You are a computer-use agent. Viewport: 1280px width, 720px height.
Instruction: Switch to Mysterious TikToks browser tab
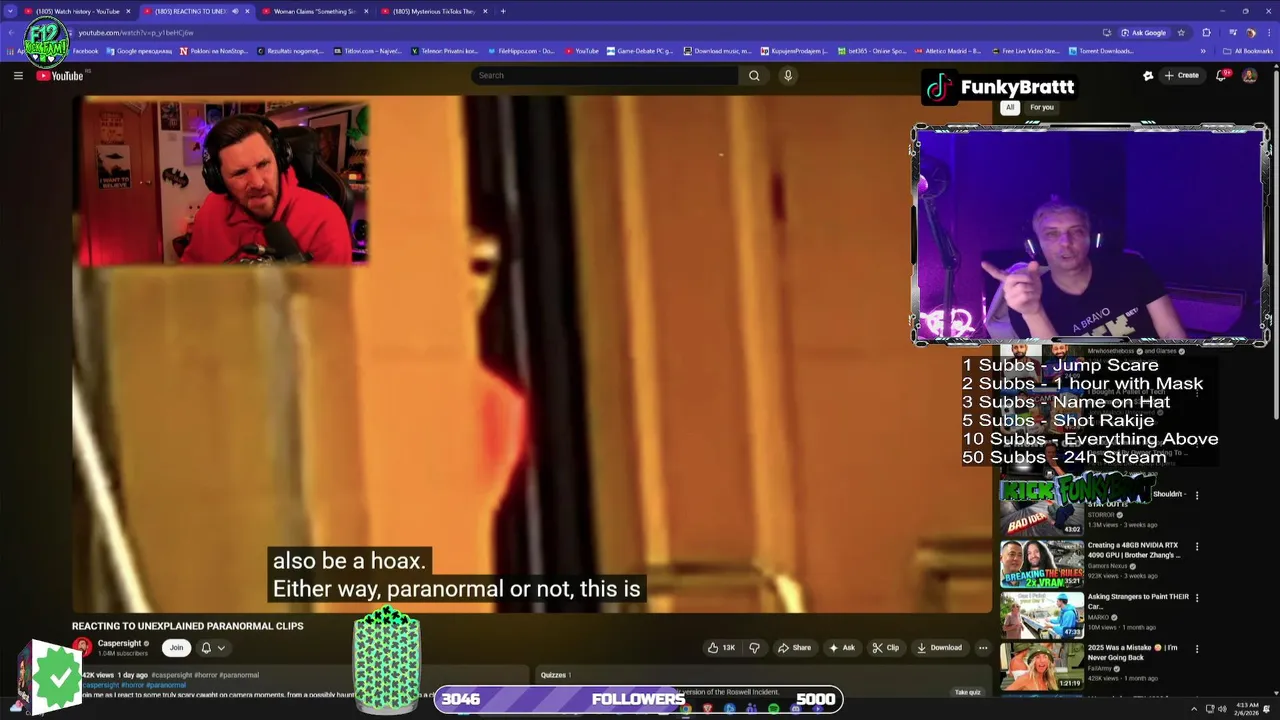433,11
